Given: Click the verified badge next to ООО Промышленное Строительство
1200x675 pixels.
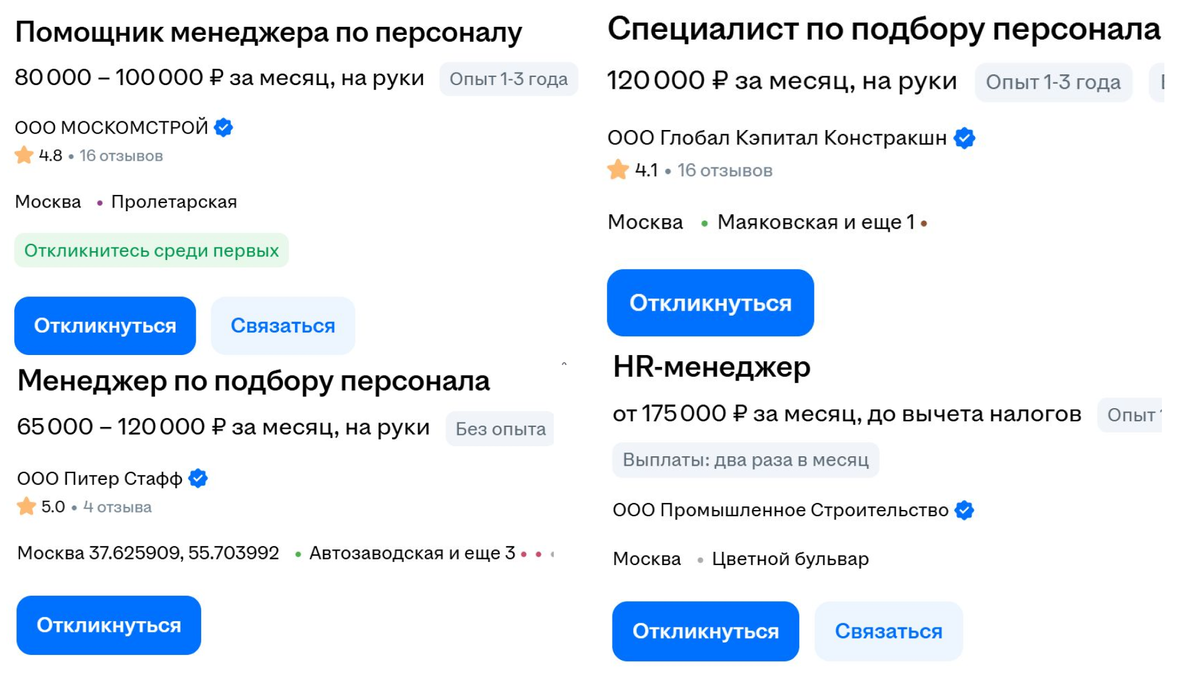Looking at the screenshot, I should pyautogui.click(x=963, y=510).
